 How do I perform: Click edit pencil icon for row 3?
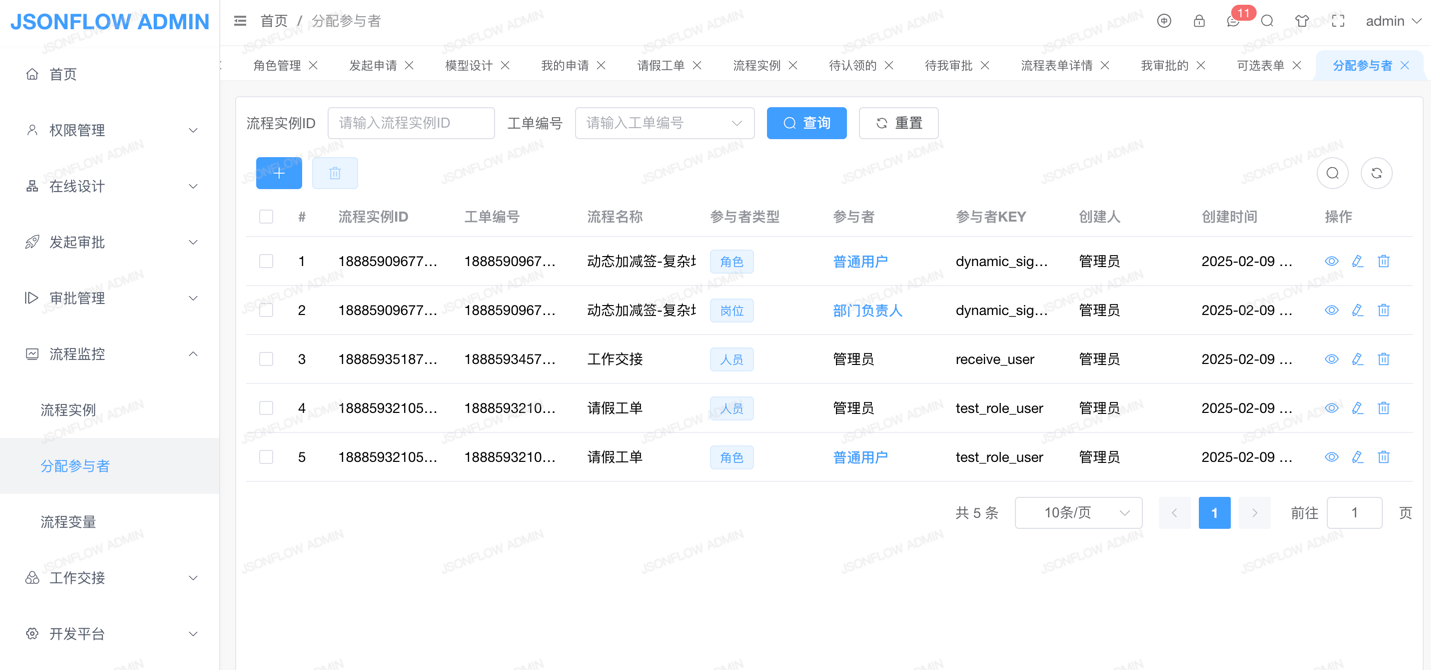pyautogui.click(x=1357, y=359)
